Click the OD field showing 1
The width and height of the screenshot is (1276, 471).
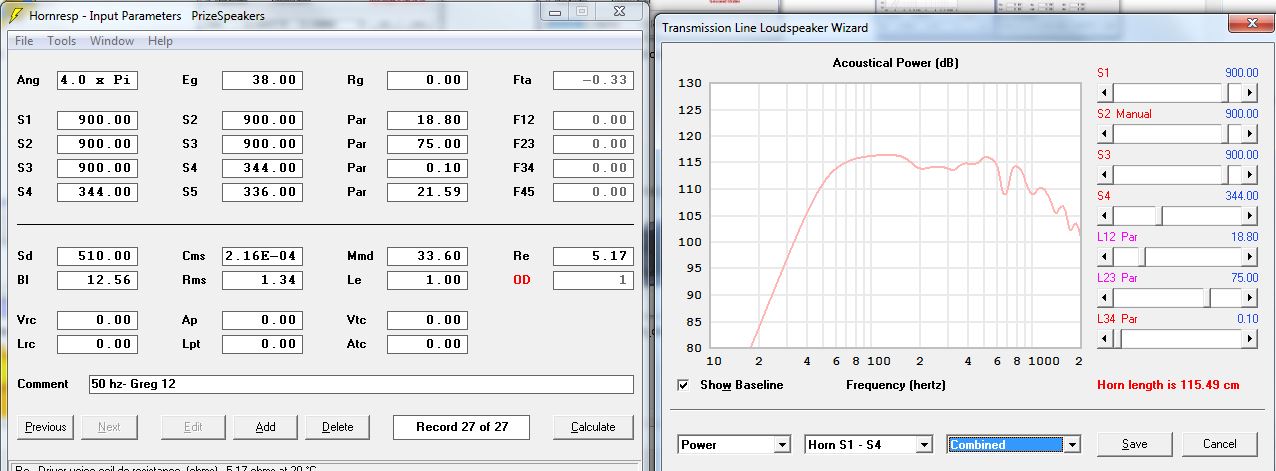pyautogui.click(x=593, y=280)
